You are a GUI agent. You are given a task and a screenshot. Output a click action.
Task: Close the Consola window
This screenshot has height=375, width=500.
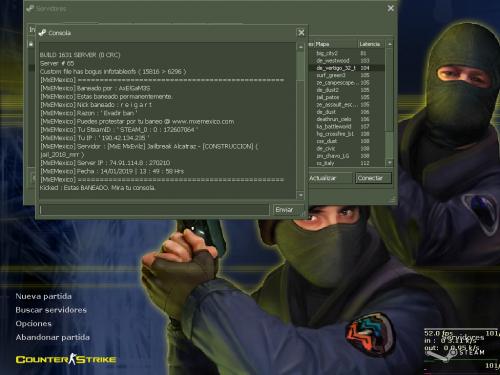click(x=301, y=33)
